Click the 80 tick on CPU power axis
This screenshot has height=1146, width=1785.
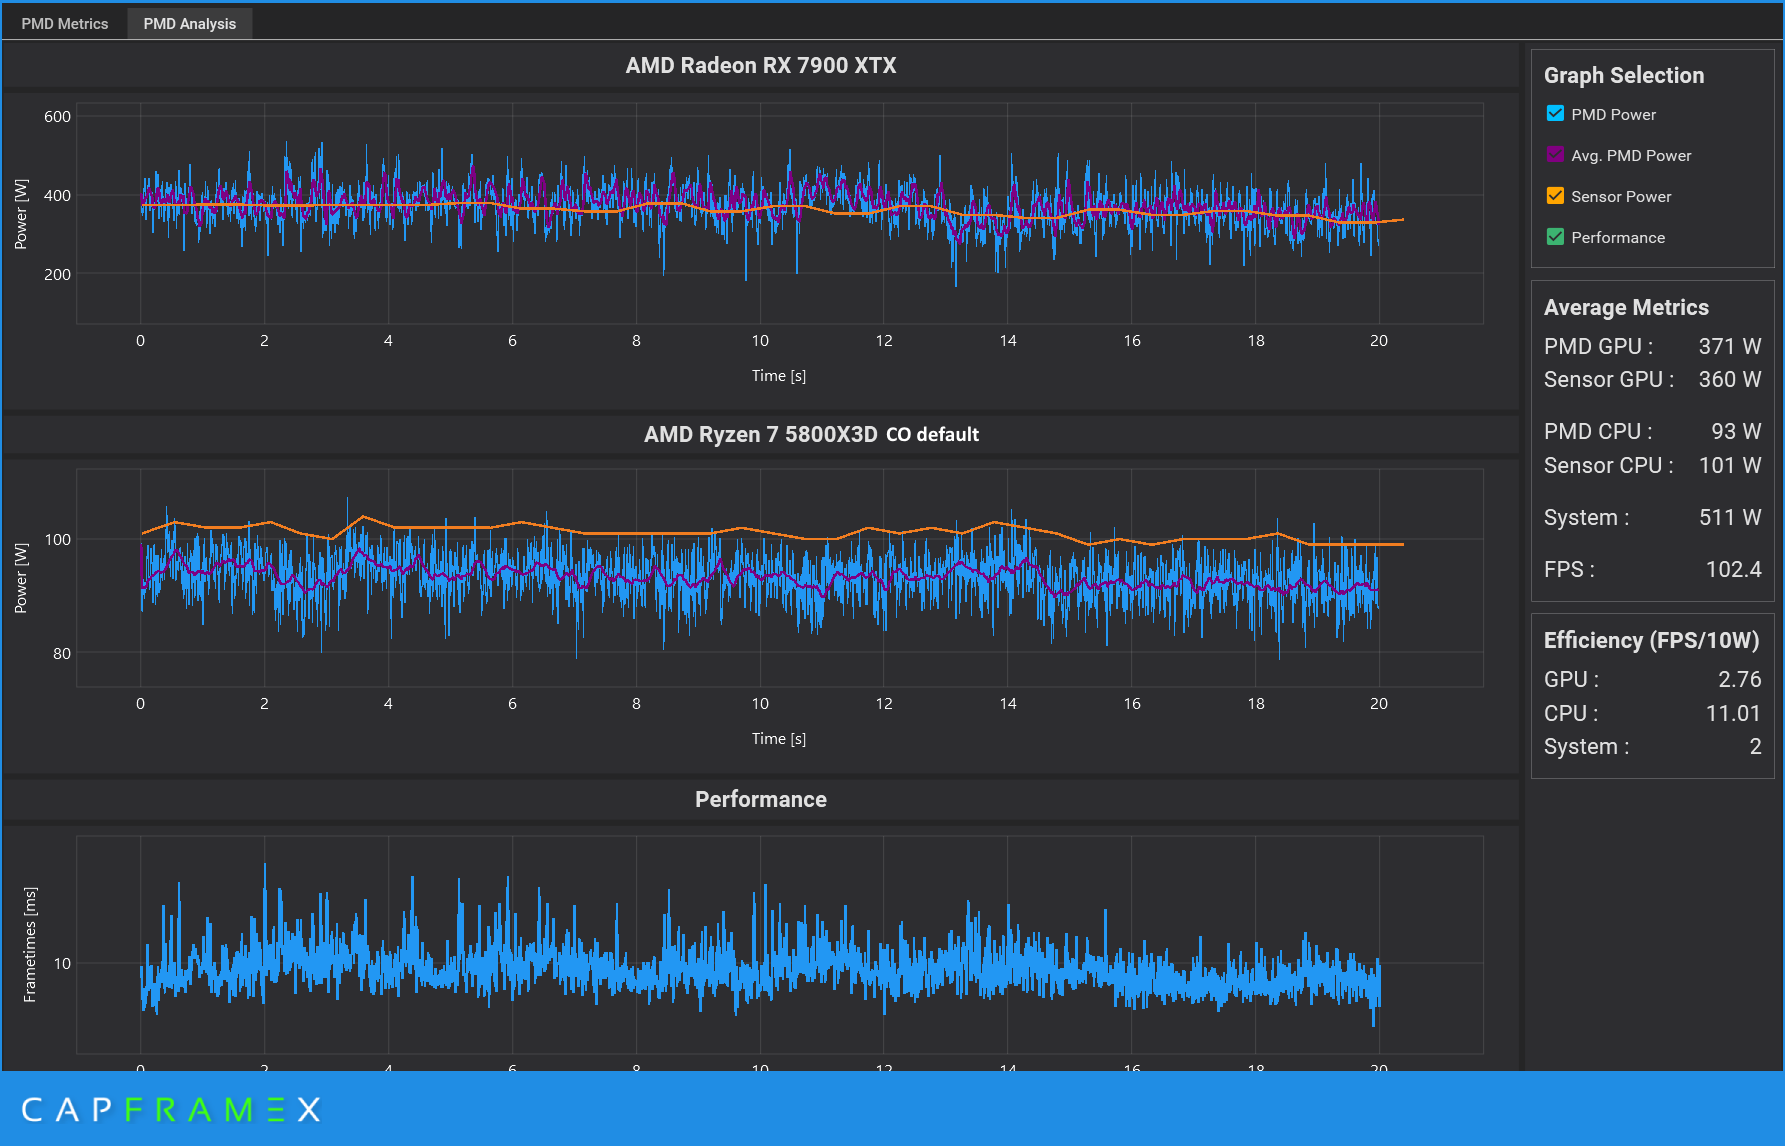click(x=62, y=653)
